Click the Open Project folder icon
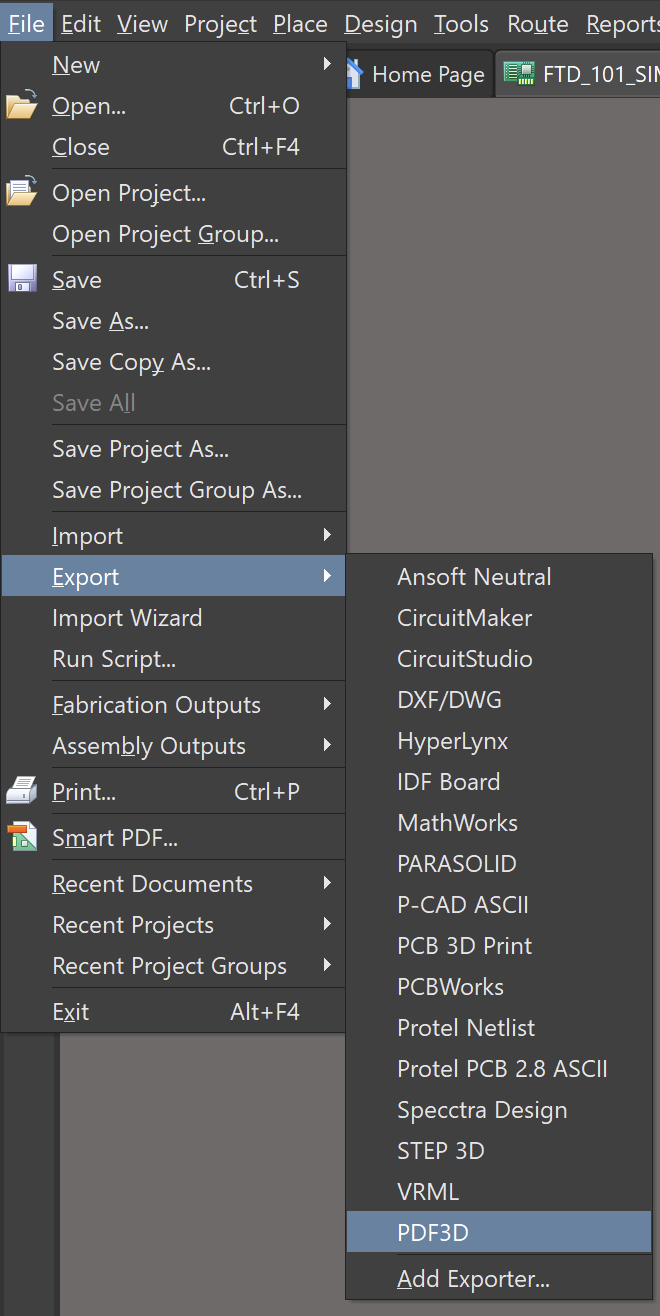Image resolution: width=660 pixels, height=1316 pixels. pos(20,192)
